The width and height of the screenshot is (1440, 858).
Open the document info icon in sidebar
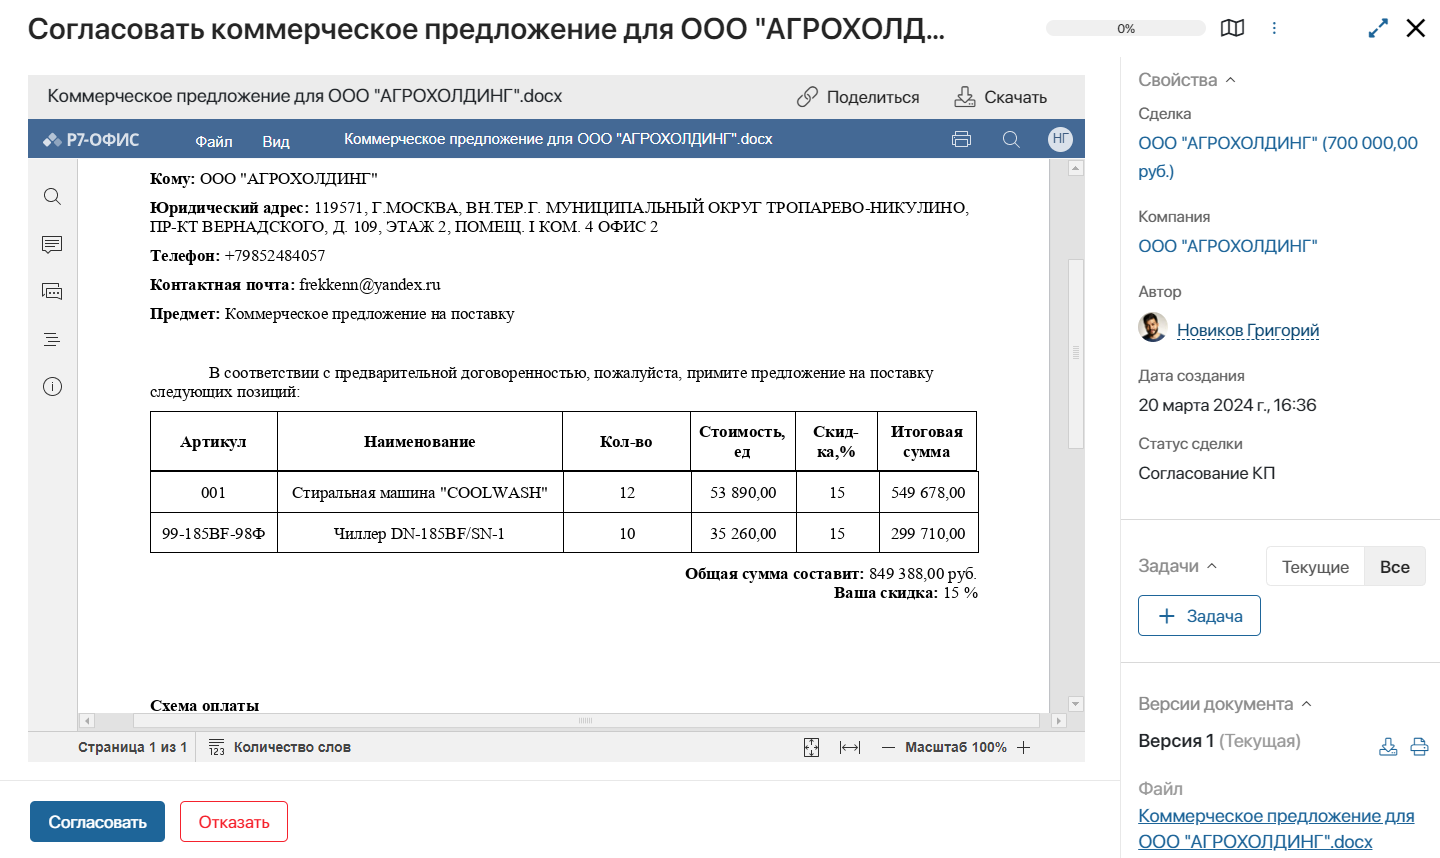(x=52, y=387)
